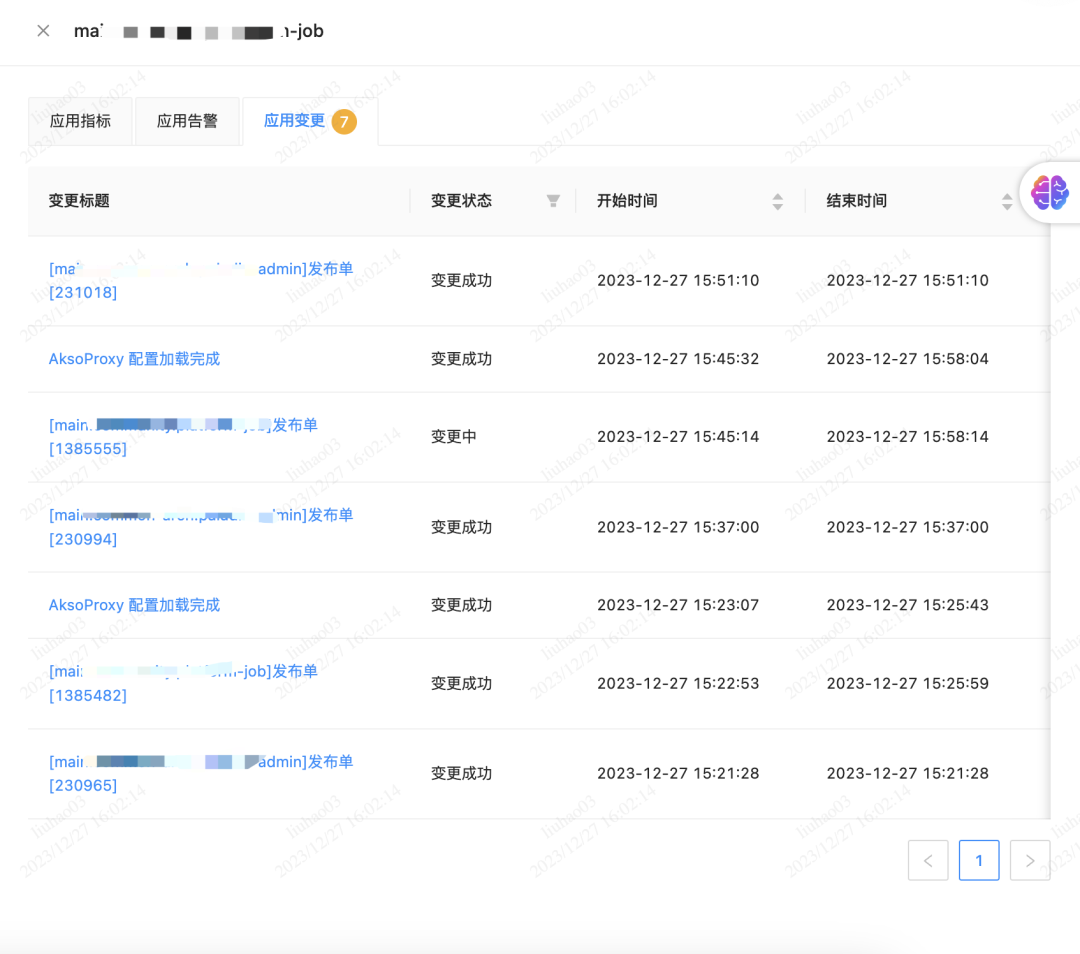Select page 1 in pagination
Viewport: 1080px width, 954px height.
click(x=979, y=860)
